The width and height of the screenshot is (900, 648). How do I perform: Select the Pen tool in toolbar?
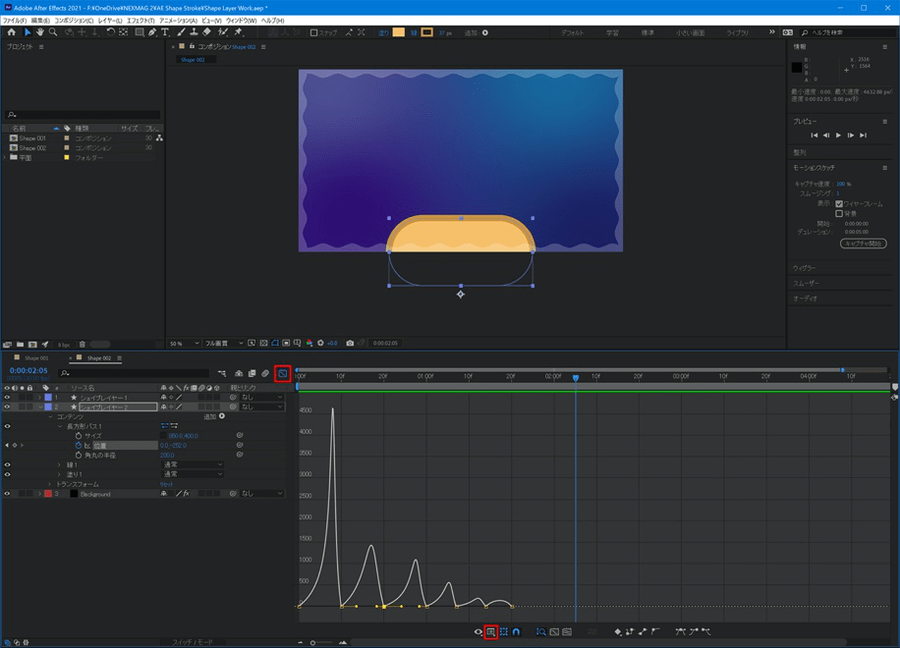[151, 32]
